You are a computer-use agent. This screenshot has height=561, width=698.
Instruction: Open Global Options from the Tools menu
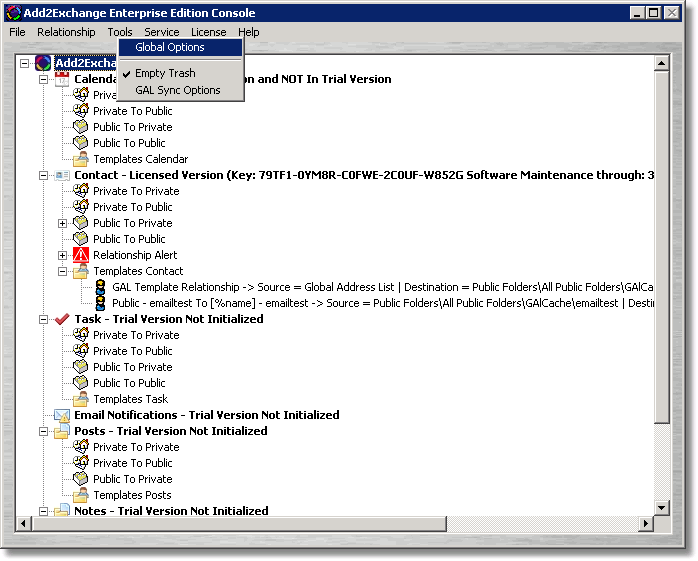[180, 47]
